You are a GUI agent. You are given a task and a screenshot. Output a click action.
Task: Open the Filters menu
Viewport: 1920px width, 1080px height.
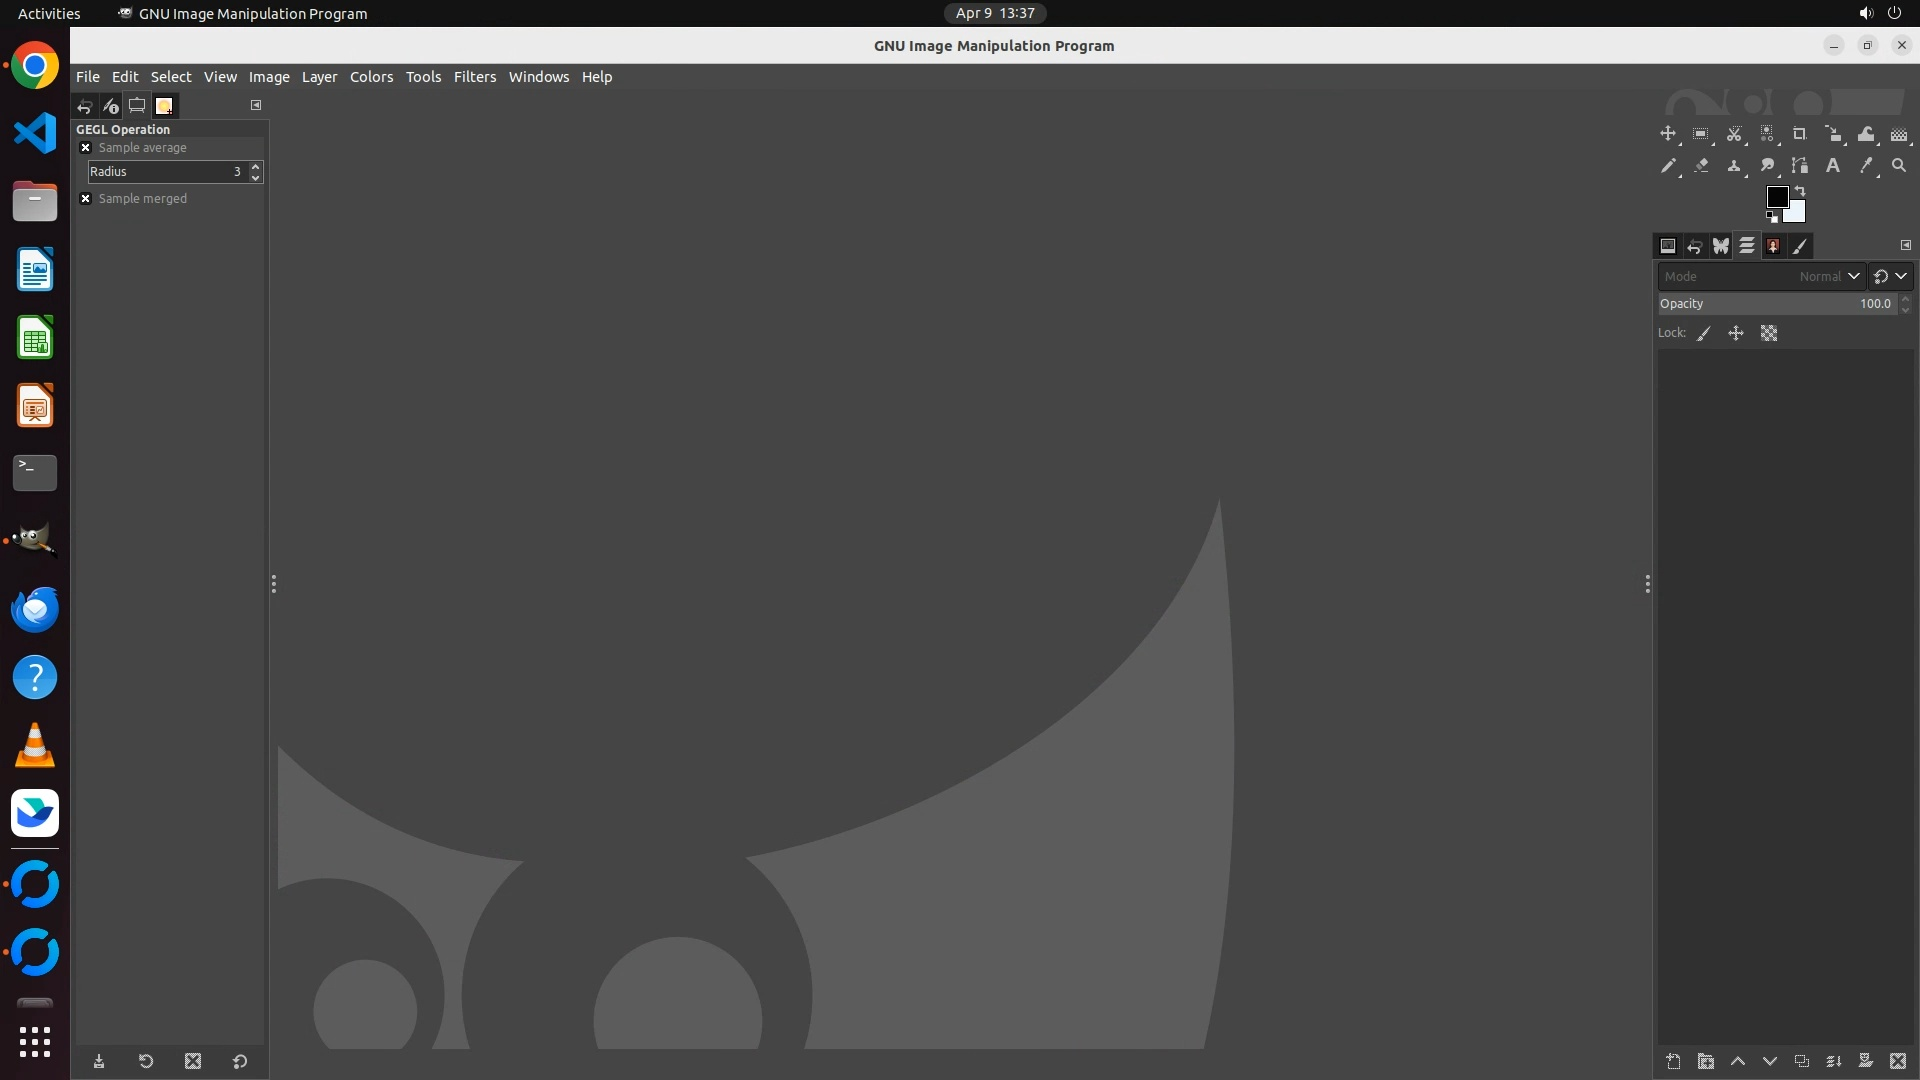point(474,77)
